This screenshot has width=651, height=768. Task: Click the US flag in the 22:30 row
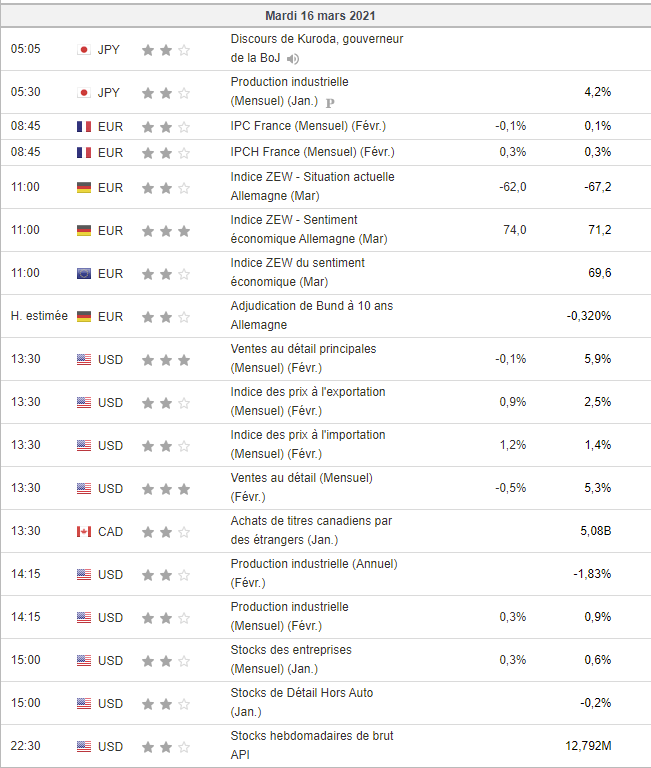tap(84, 746)
